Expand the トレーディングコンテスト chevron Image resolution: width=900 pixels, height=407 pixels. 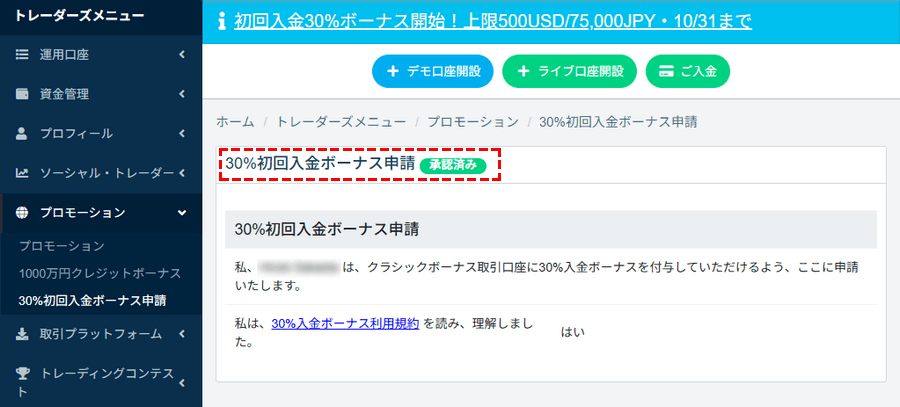pos(181,382)
